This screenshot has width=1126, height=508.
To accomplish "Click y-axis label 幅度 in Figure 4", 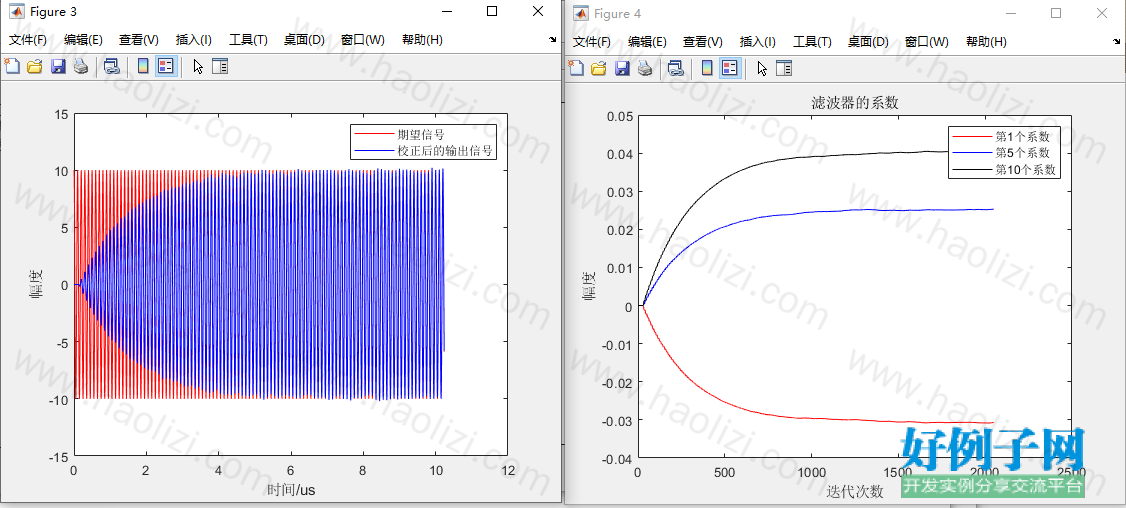I will 590,286.
